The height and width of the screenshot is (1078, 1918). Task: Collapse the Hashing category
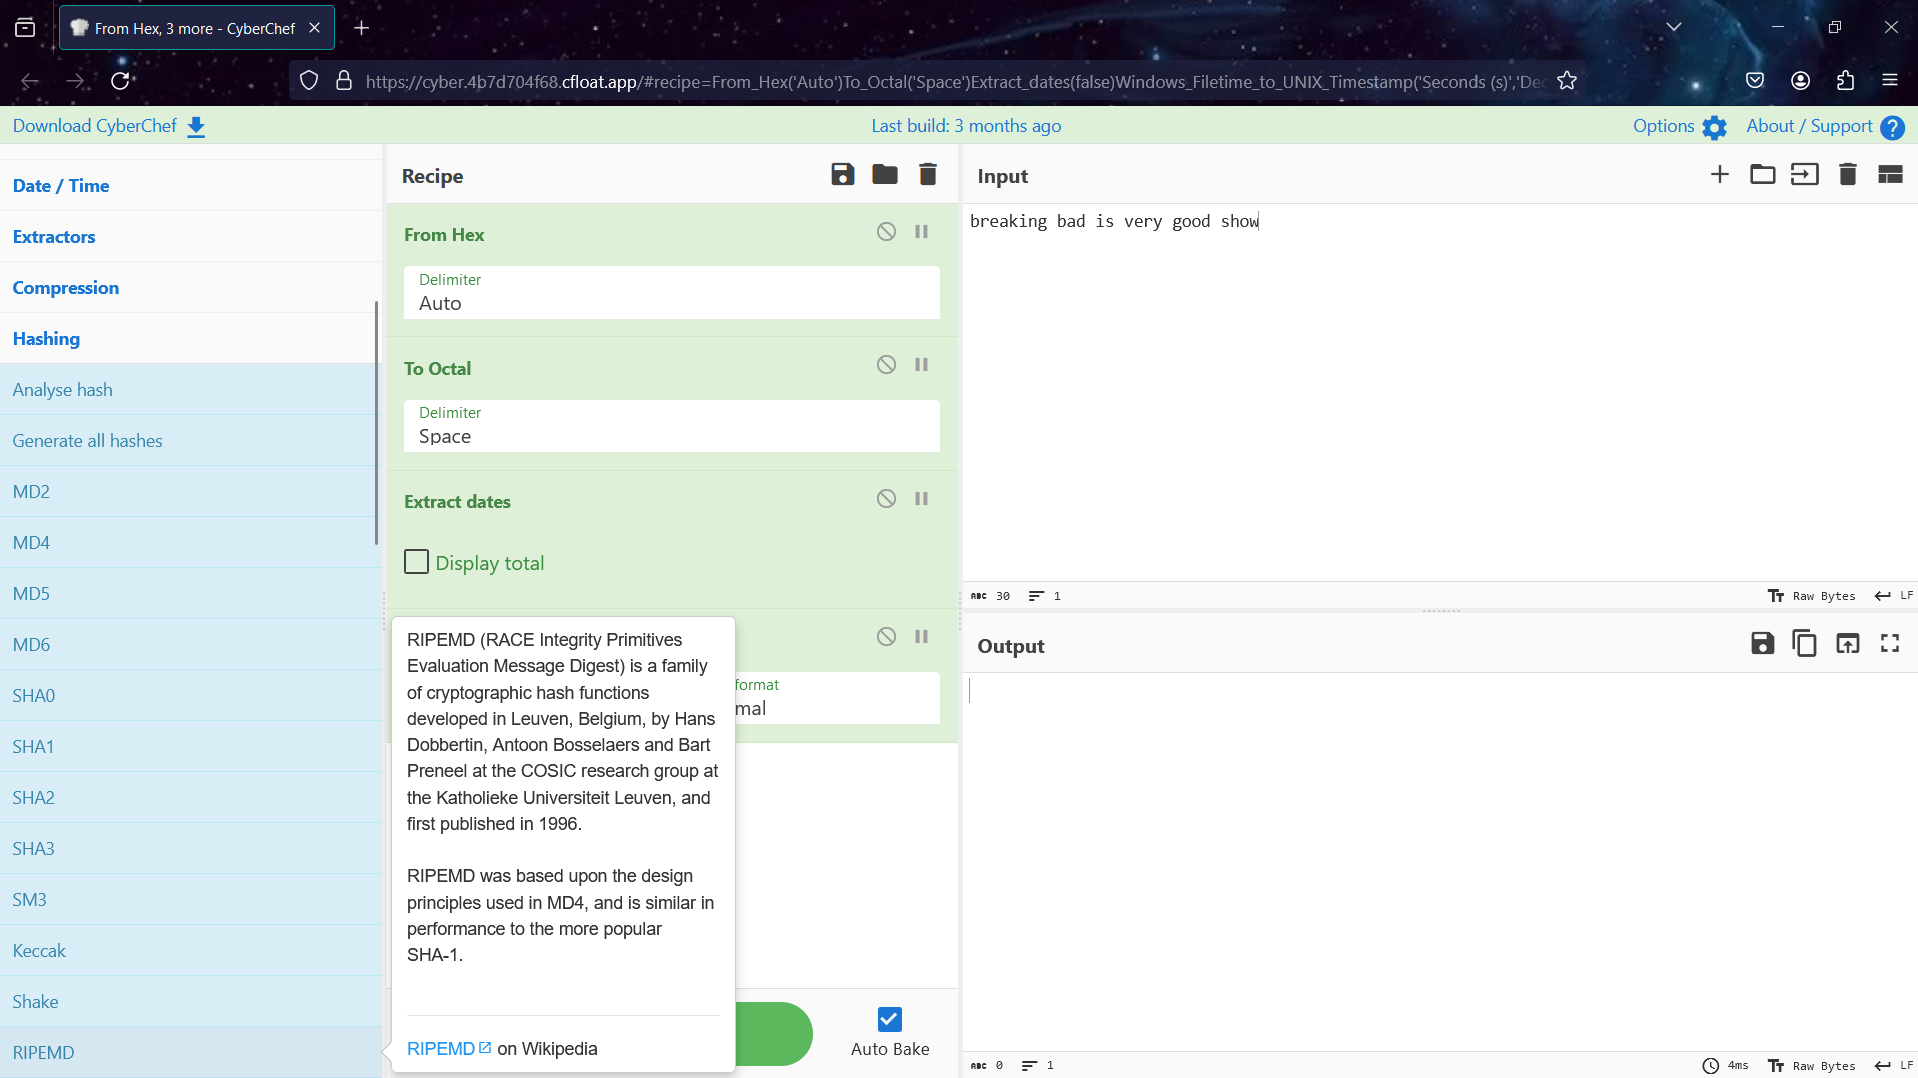[x=190, y=338]
